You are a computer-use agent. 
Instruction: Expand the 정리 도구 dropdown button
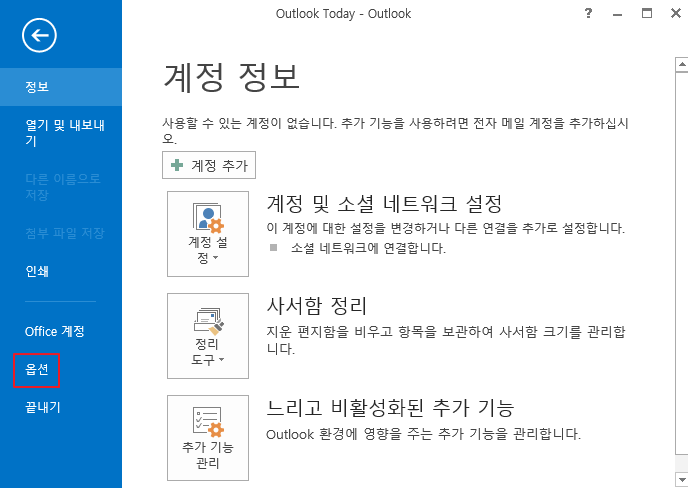(x=208, y=336)
